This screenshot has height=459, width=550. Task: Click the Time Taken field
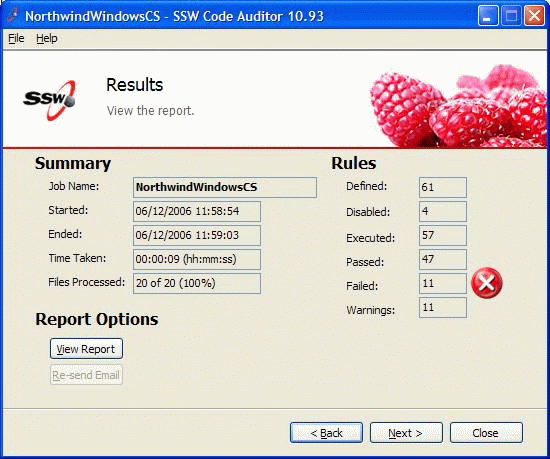pos(197,259)
